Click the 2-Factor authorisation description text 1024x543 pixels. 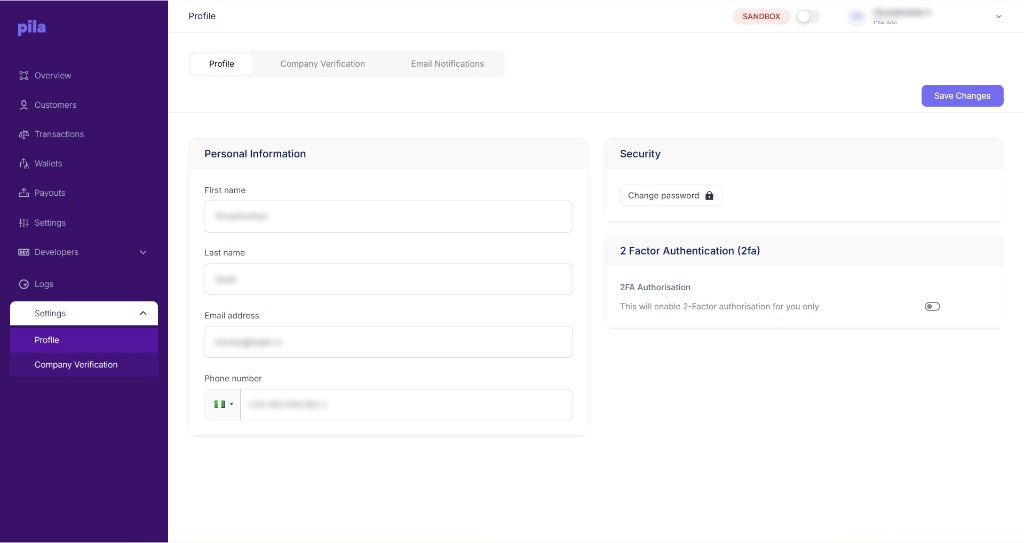point(719,306)
